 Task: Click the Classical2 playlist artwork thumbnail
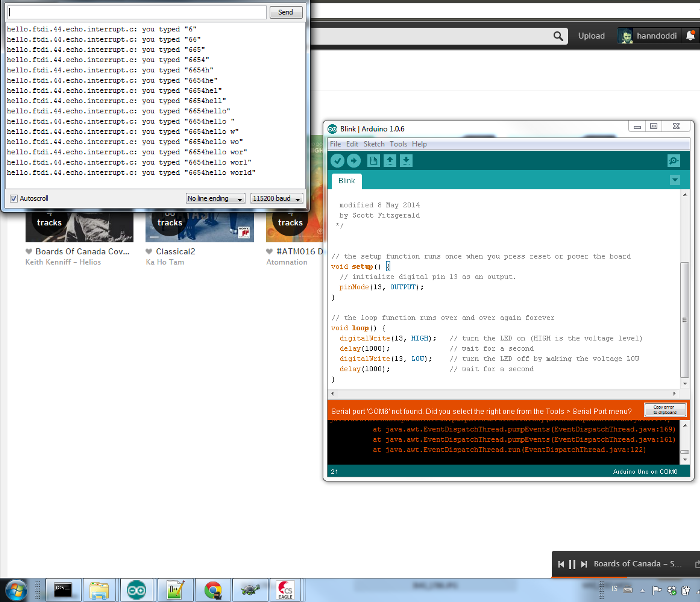200,226
